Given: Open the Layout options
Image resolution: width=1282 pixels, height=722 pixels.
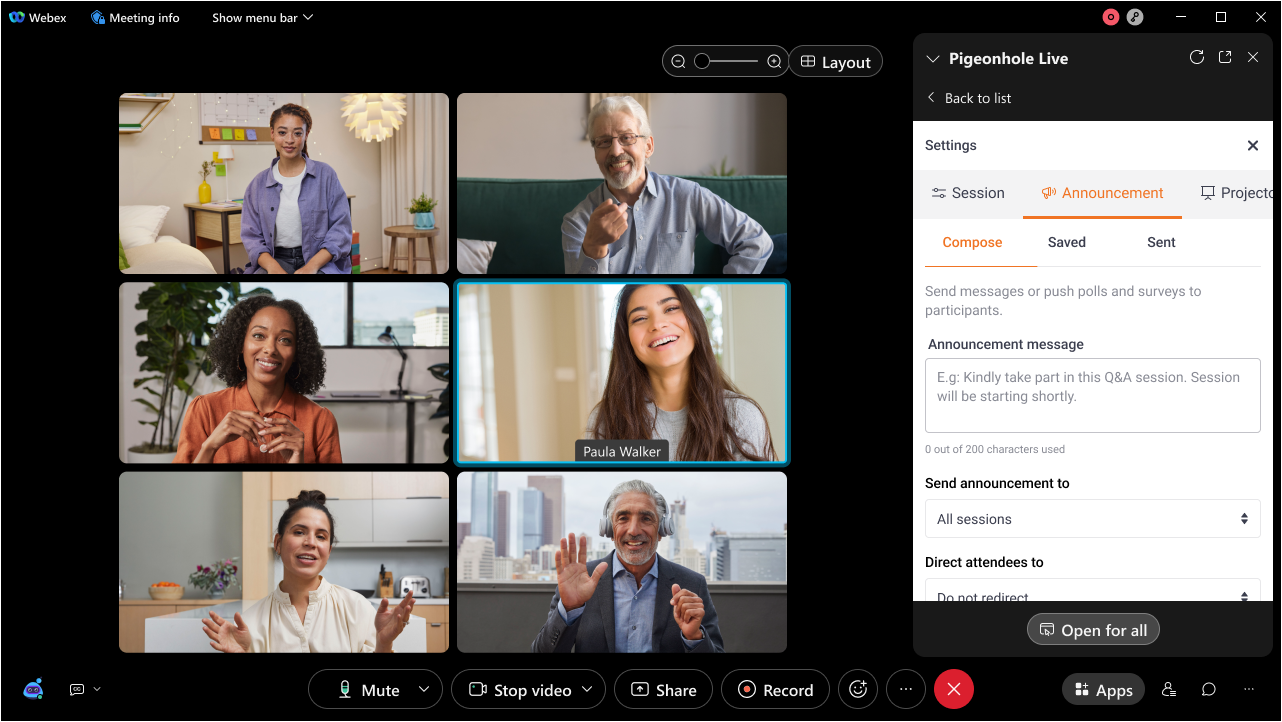Looking at the screenshot, I should 836,62.
